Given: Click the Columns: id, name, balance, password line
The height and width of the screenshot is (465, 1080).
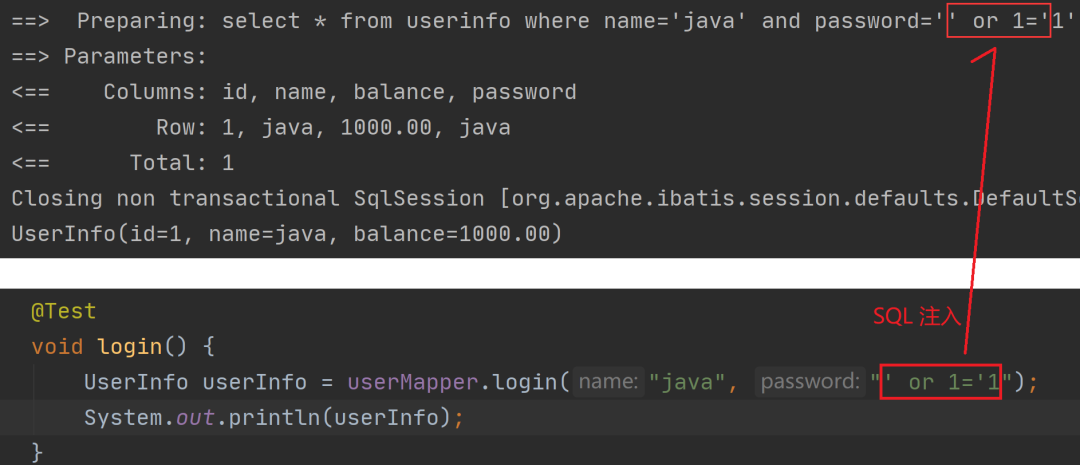Looking at the screenshot, I should tap(294, 92).
